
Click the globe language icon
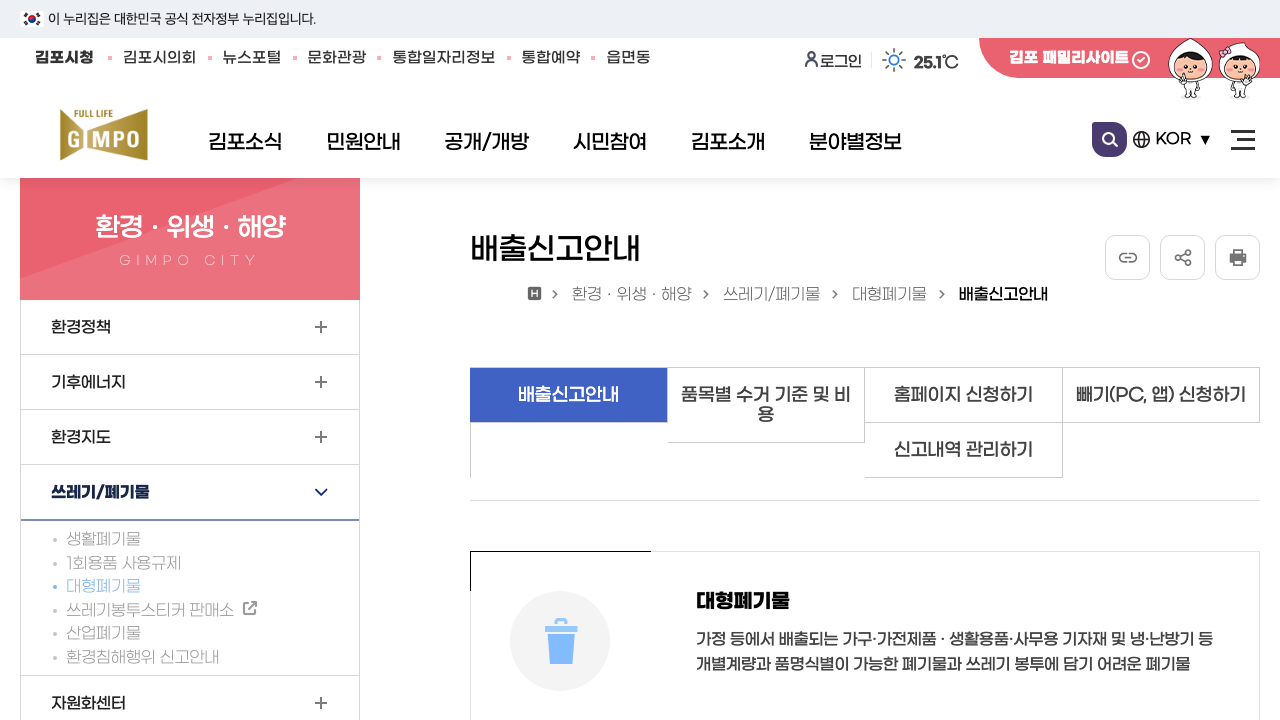pos(1141,139)
